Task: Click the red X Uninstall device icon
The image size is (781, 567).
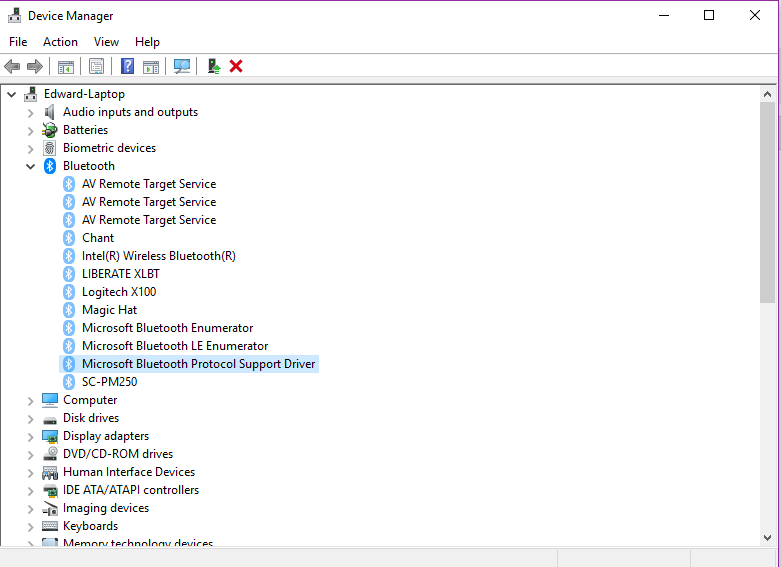Action: pyautogui.click(x=236, y=66)
